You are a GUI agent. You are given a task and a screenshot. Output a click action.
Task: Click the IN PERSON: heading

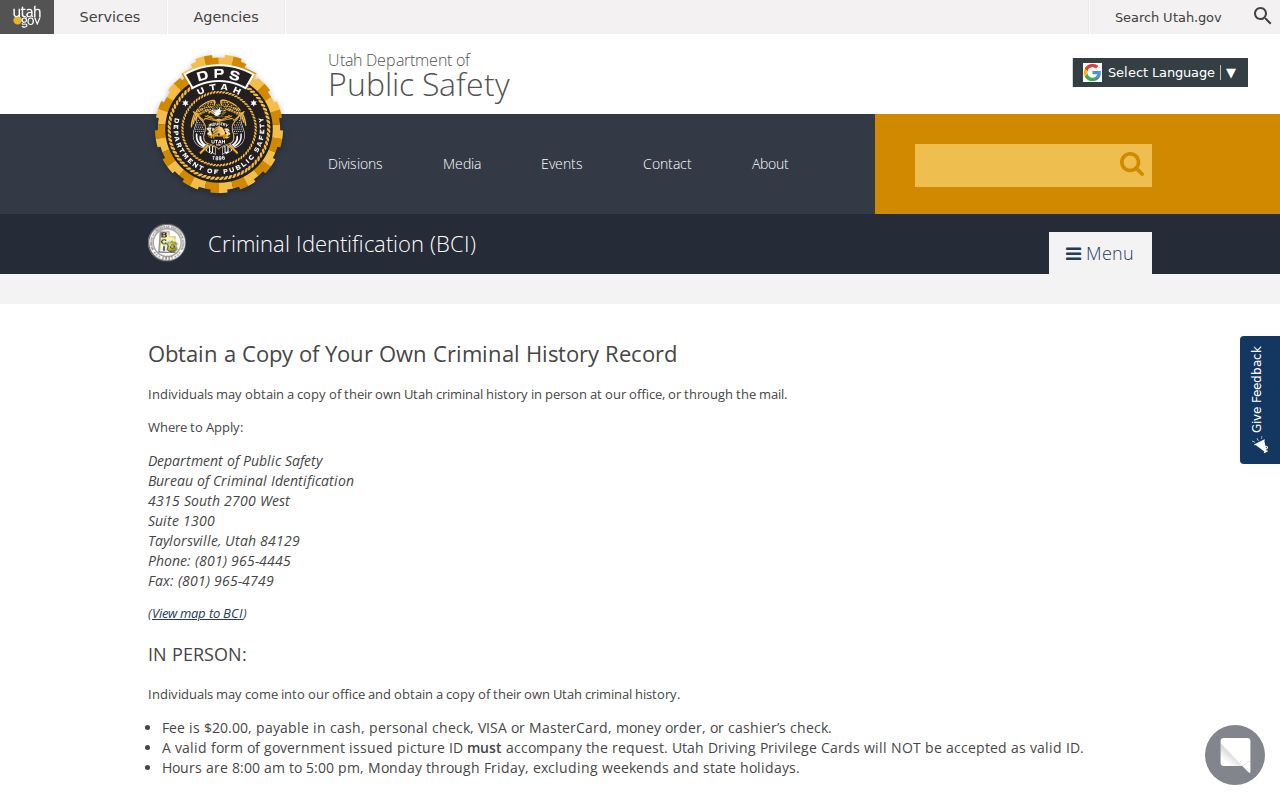[197, 655]
